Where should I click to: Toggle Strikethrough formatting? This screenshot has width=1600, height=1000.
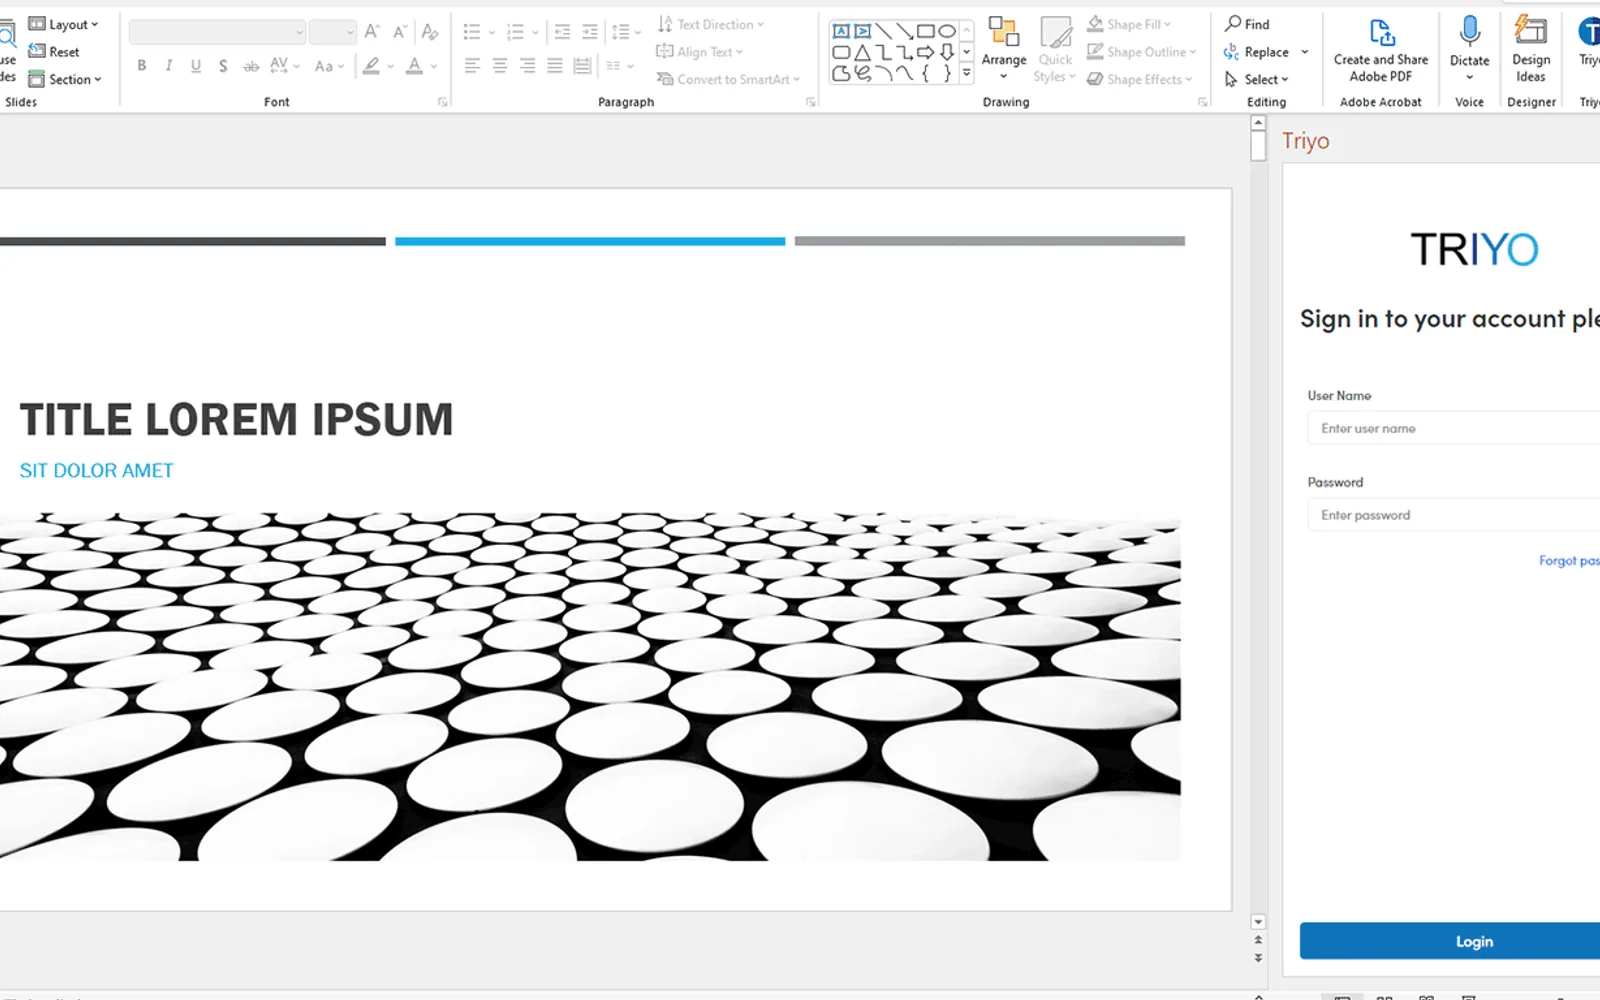coord(251,66)
